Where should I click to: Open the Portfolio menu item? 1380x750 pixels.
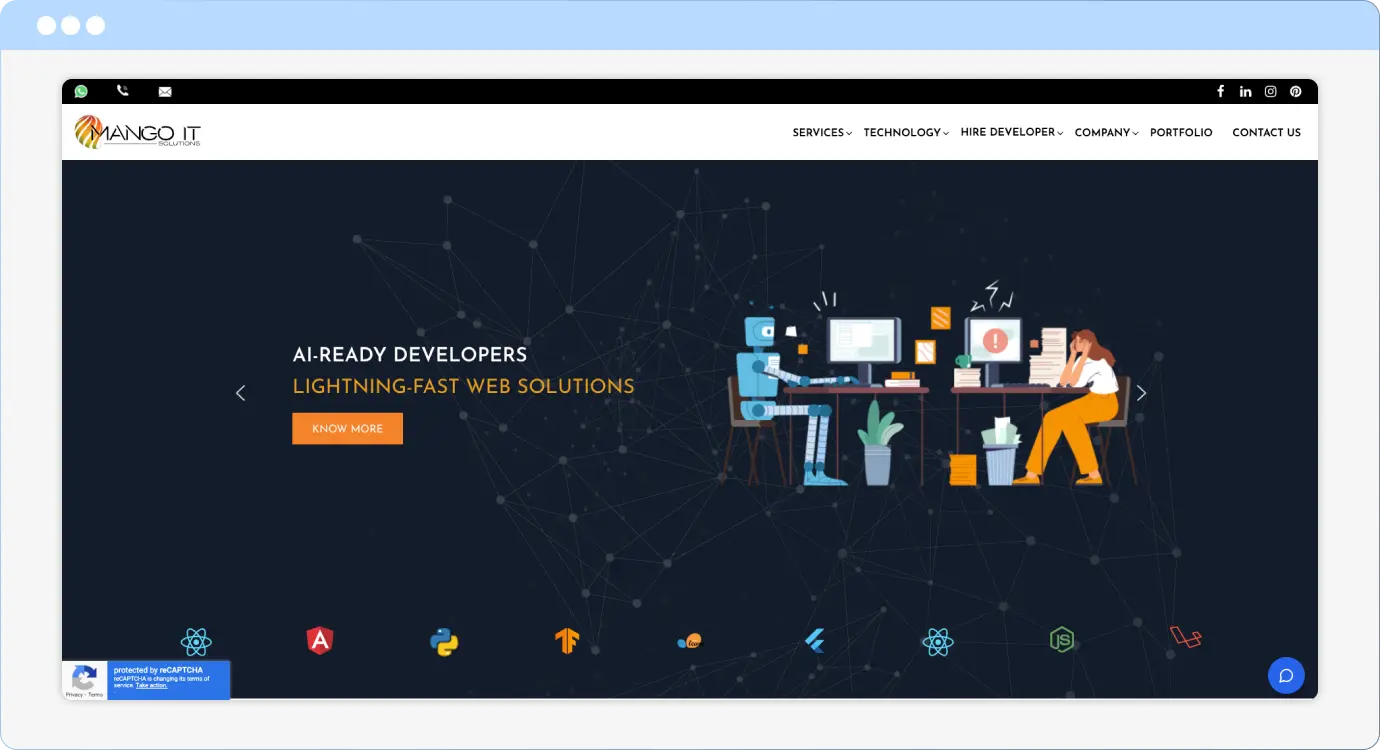coord(1181,133)
